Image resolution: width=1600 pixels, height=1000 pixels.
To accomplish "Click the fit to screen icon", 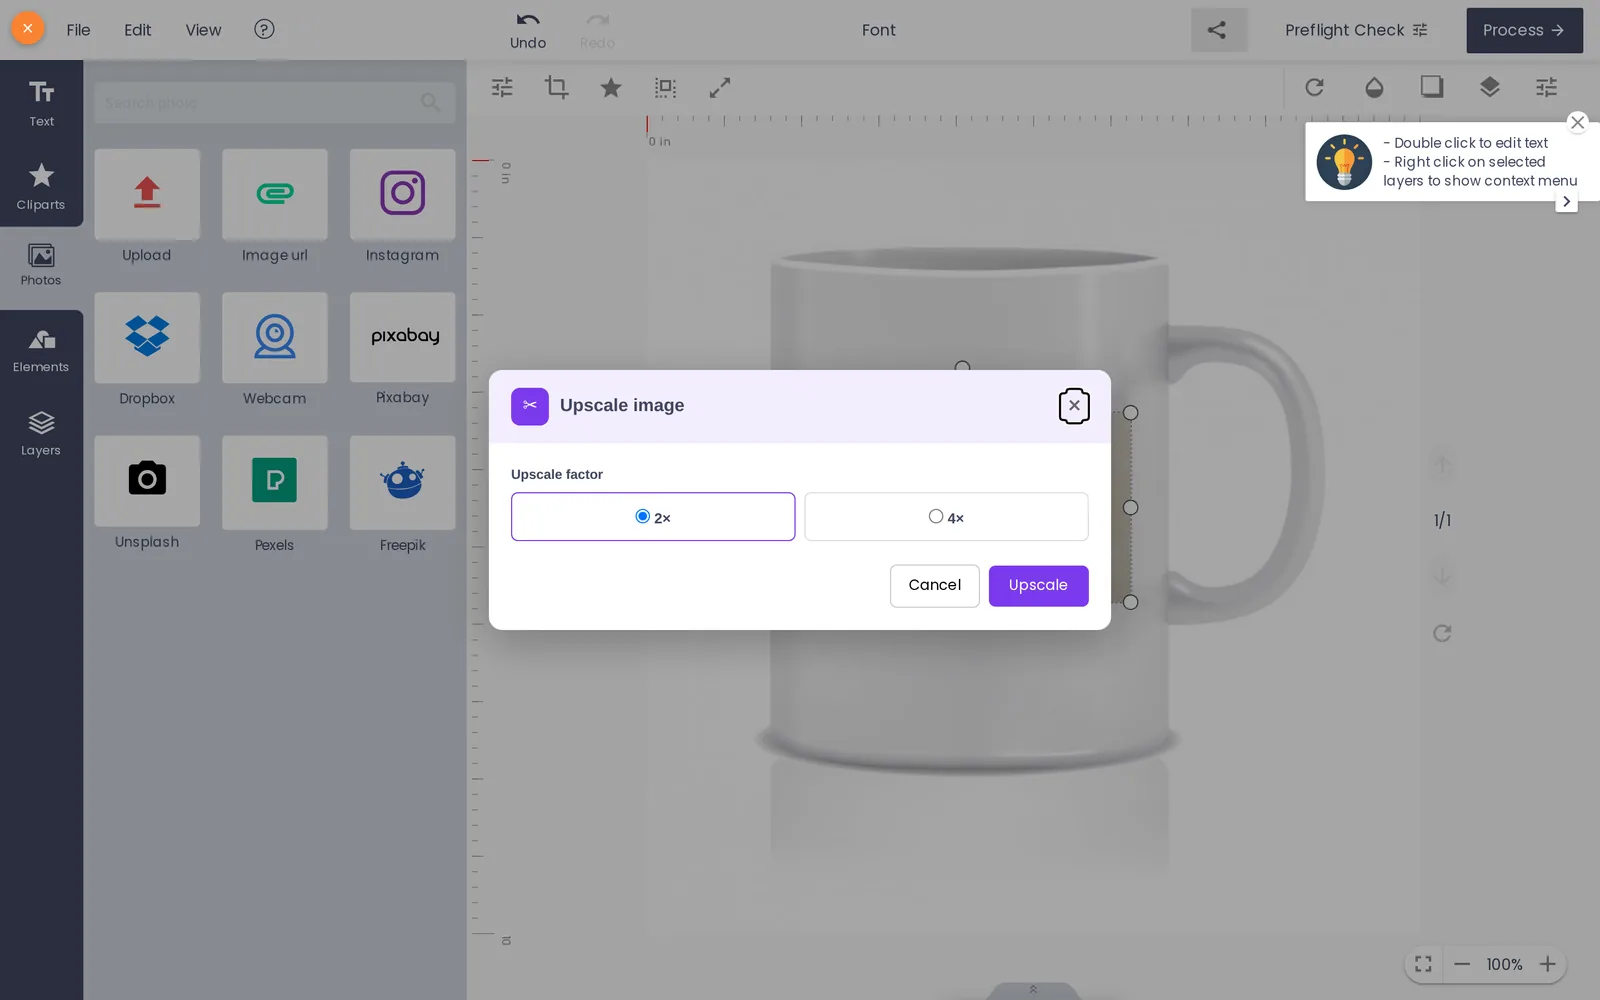I will coord(1423,964).
